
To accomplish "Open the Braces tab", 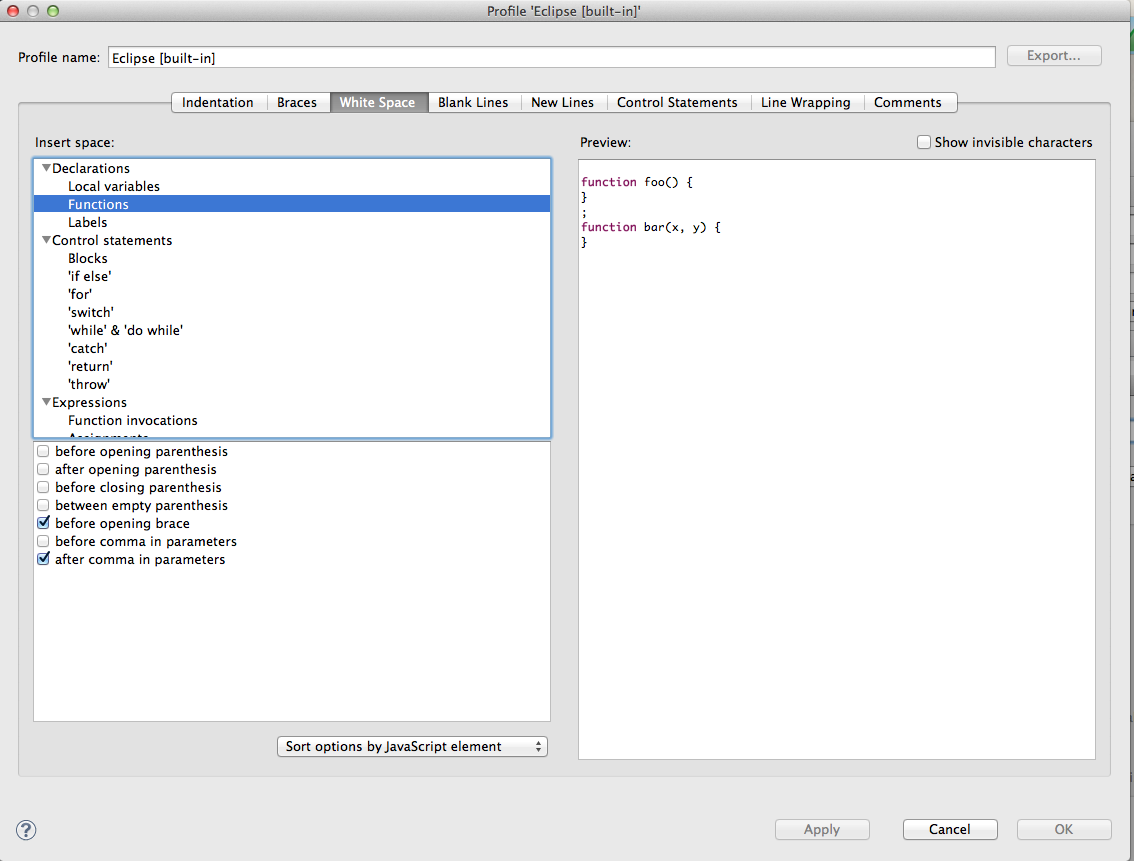I will pyautogui.click(x=296, y=103).
